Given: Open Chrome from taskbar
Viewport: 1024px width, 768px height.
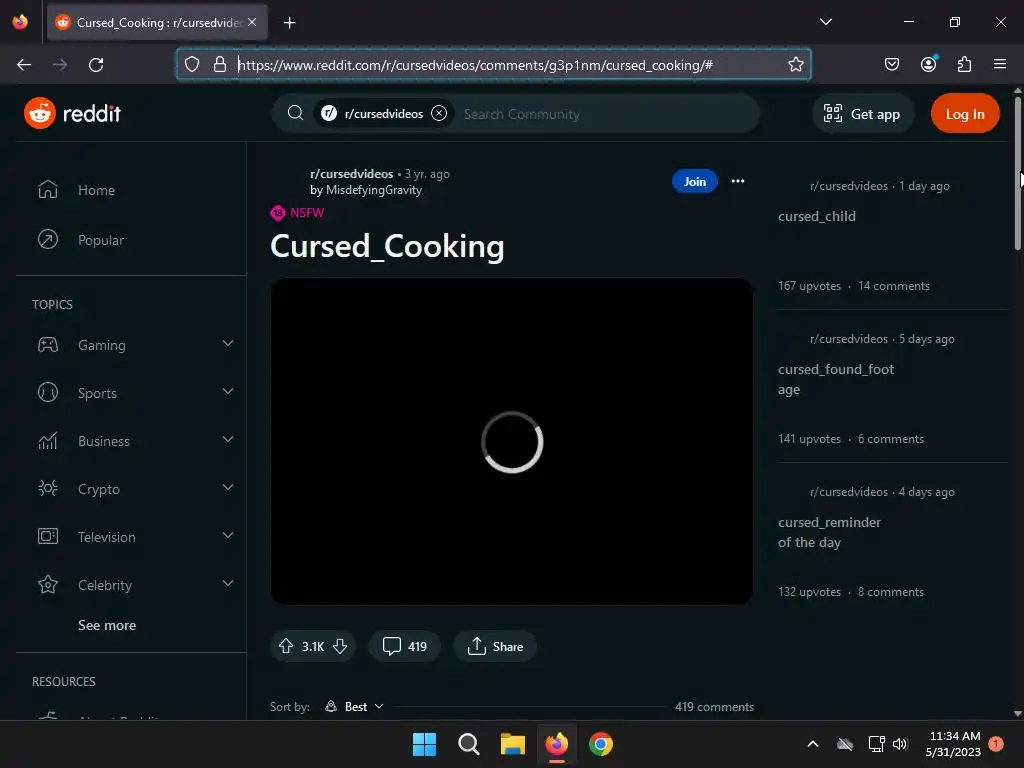Looking at the screenshot, I should coord(601,744).
